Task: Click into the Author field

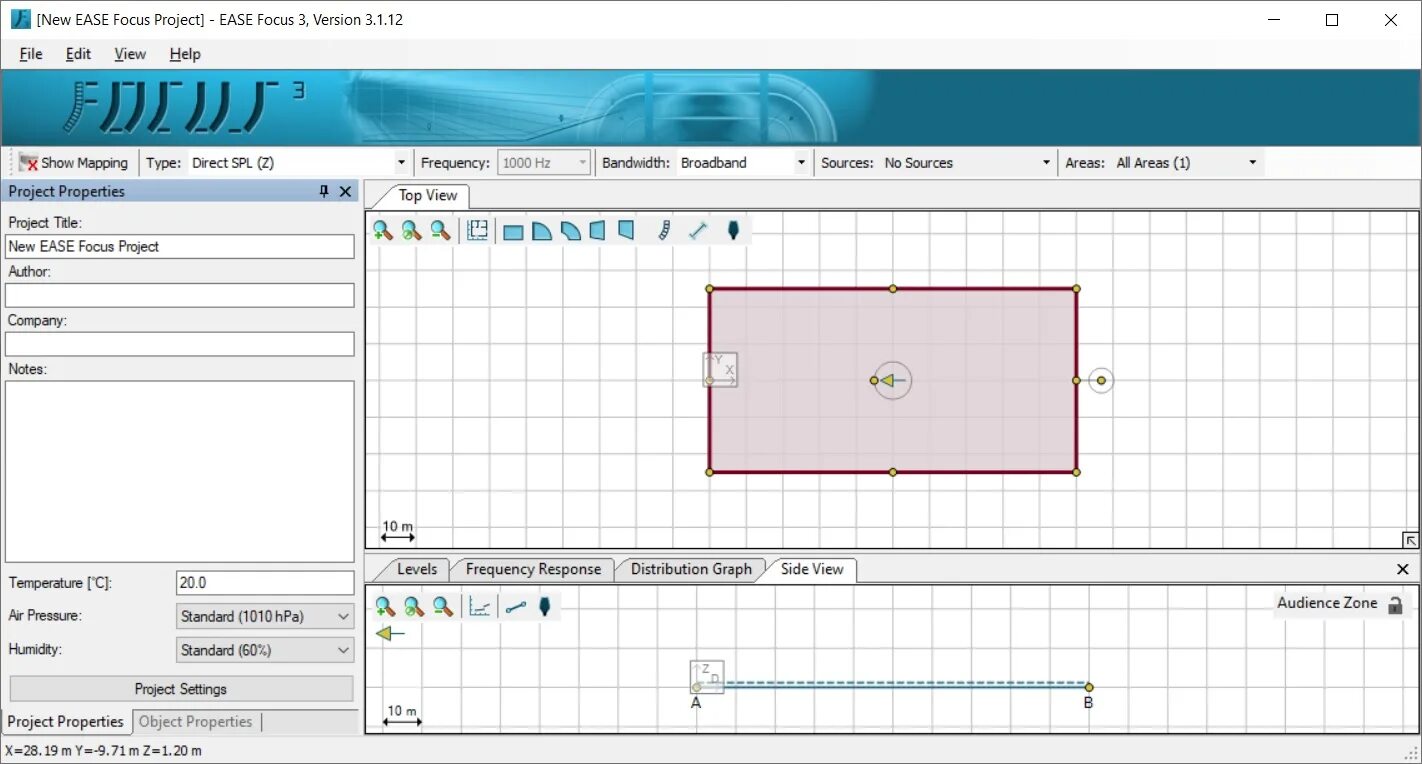Action: click(180, 295)
